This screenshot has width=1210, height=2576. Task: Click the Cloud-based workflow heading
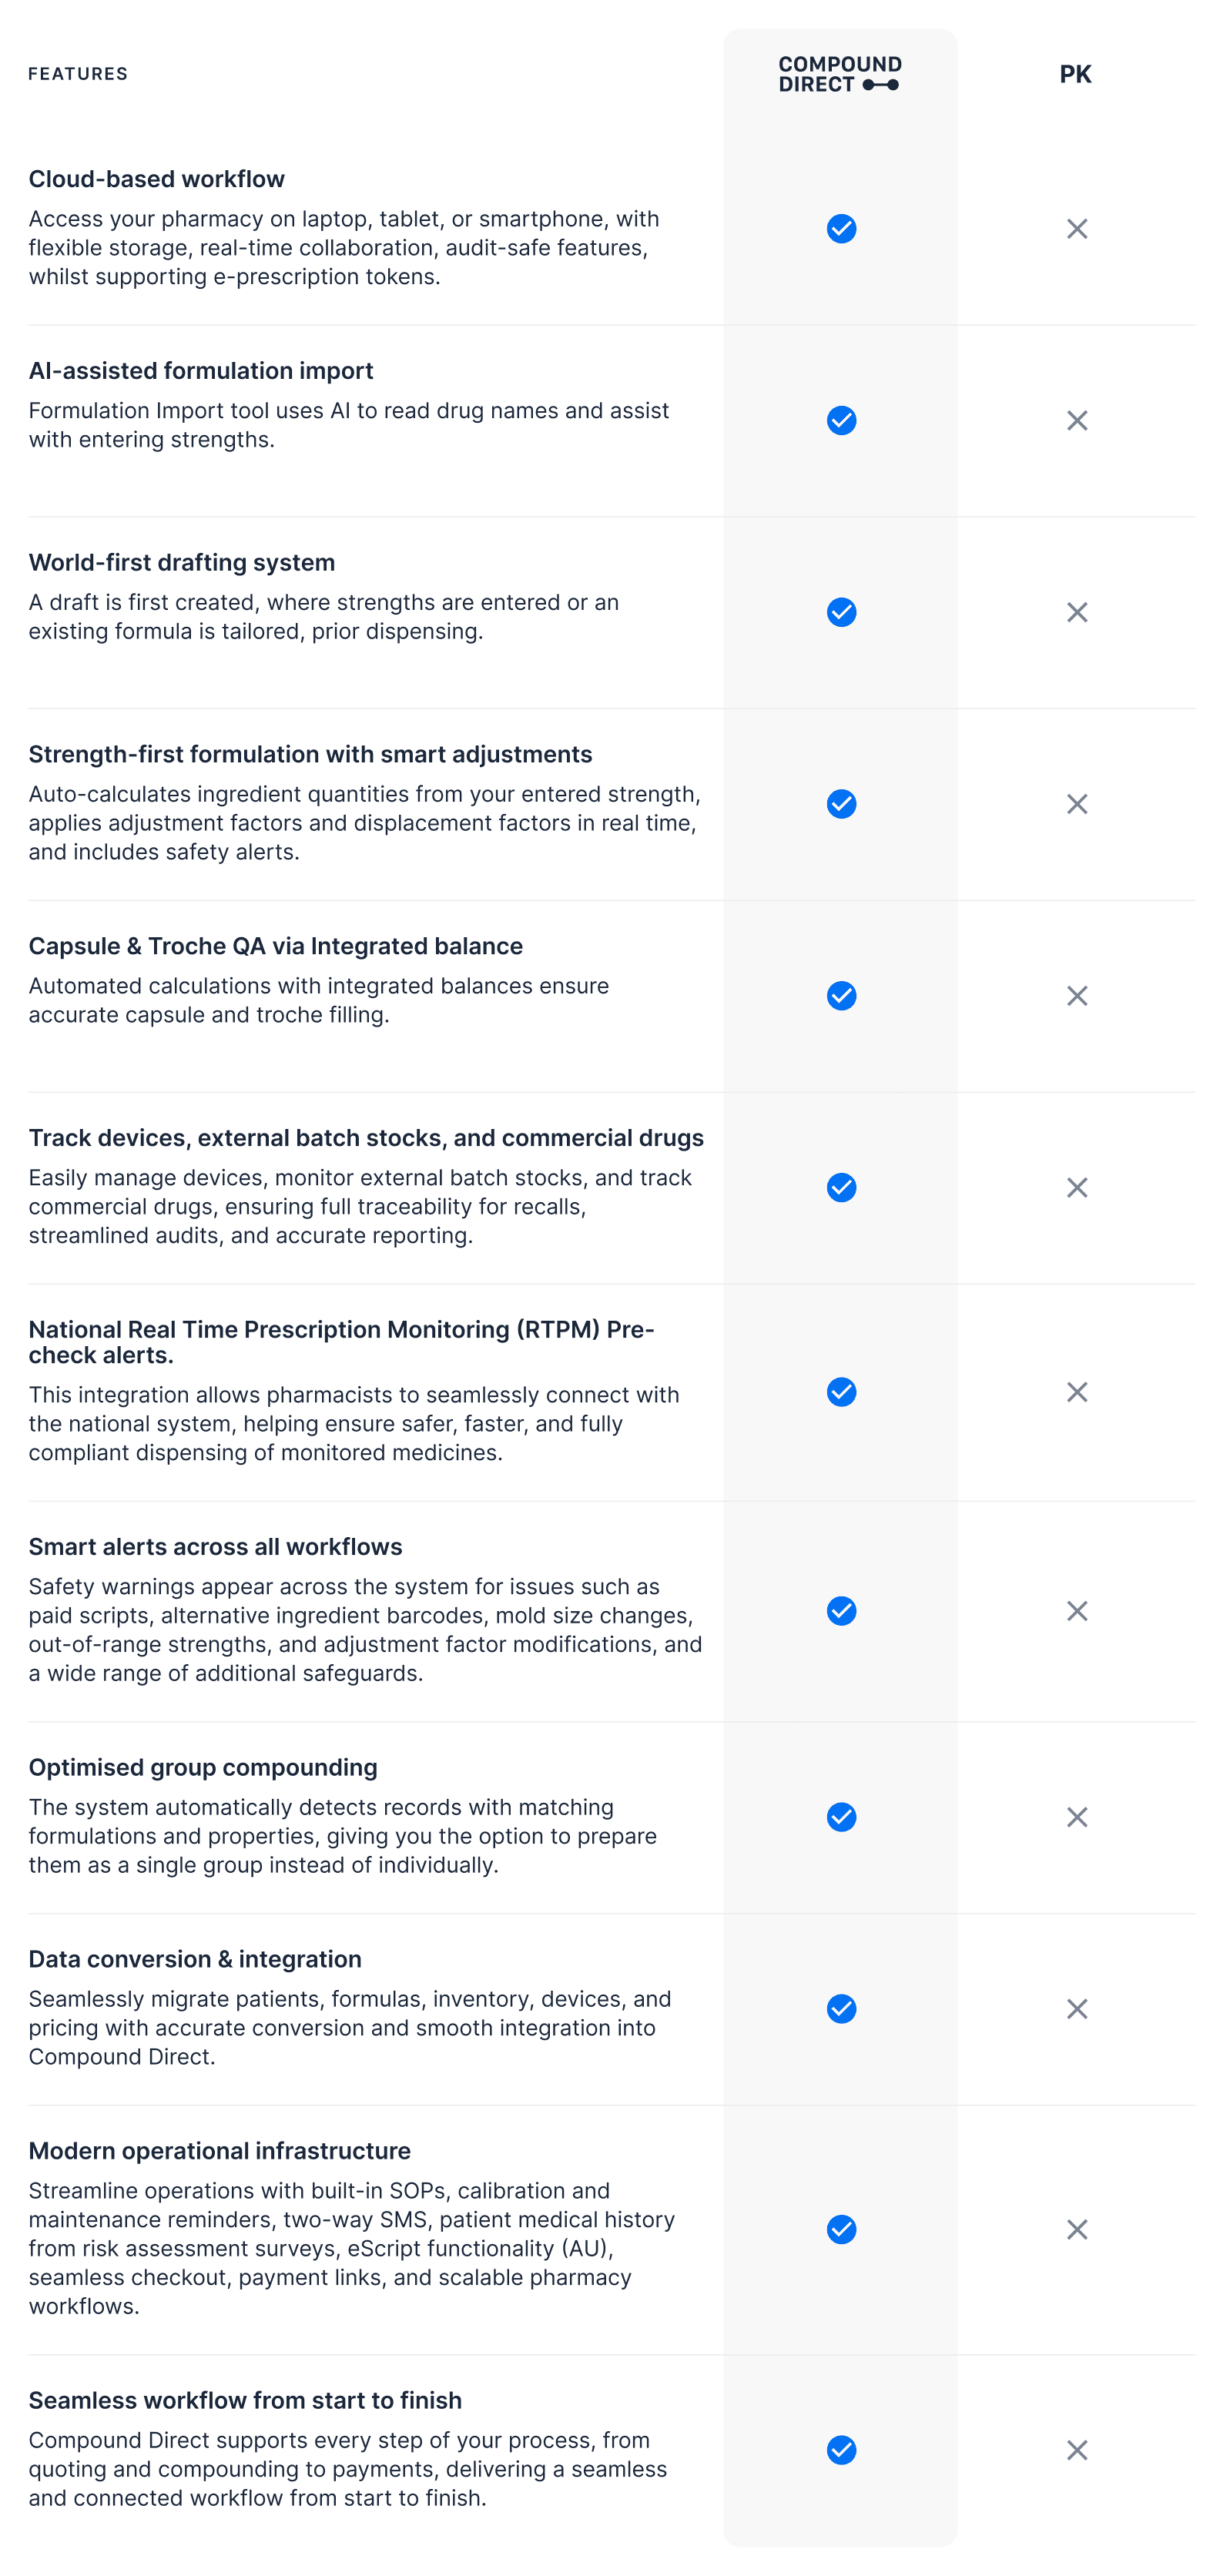pos(156,179)
